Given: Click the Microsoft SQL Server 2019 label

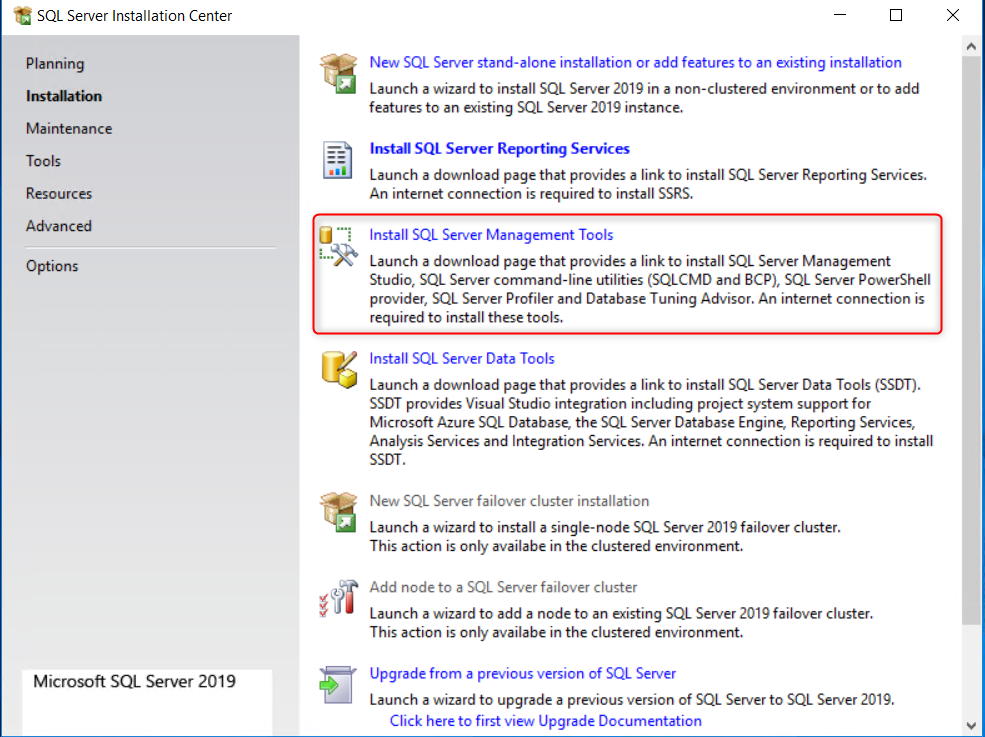Looking at the screenshot, I should click(x=134, y=681).
